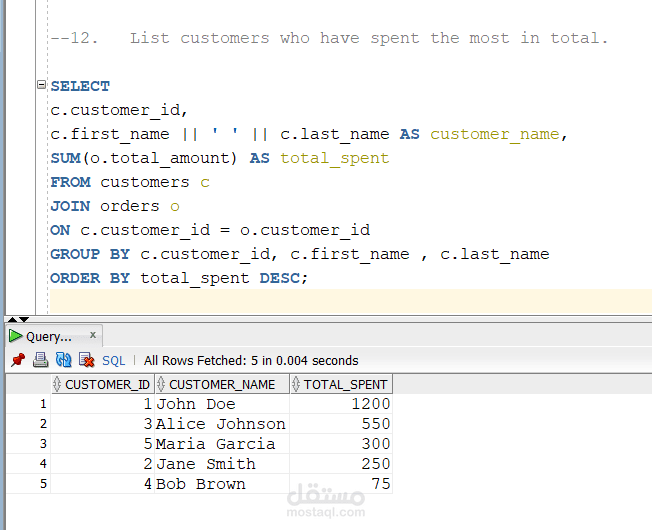Image resolution: width=652 pixels, height=530 pixels.
Task: Click the sort icon on CUSTOMER_NAME column
Action: point(162,384)
